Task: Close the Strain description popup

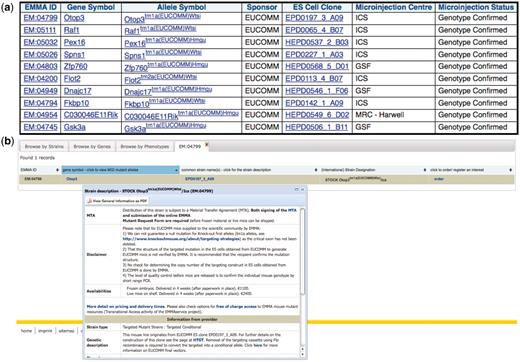Action: [302, 190]
